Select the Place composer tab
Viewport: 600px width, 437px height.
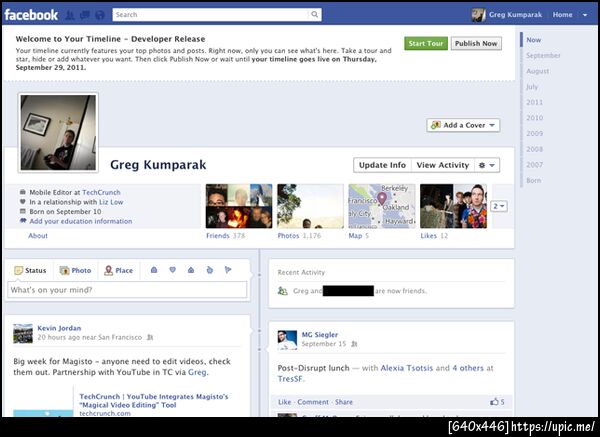[x=119, y=271]
